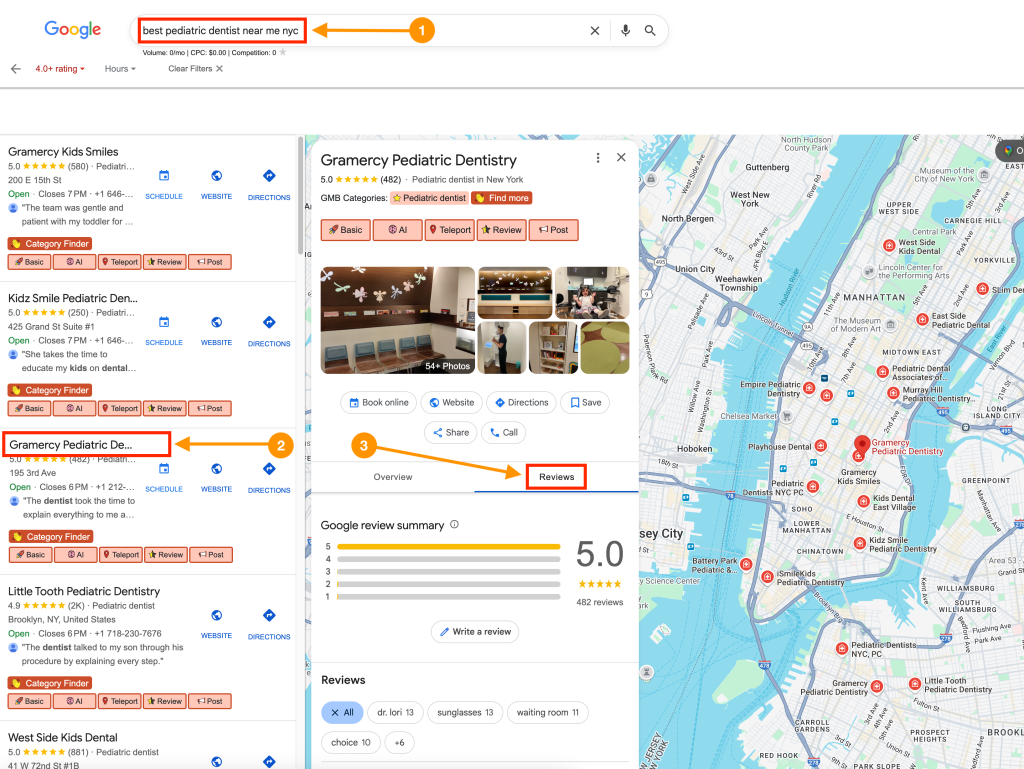1024x769 pixels.
Task: Open Schedule for Gramercy Kids Smiles
Action: pyautogui.click(x=164, y=184)
